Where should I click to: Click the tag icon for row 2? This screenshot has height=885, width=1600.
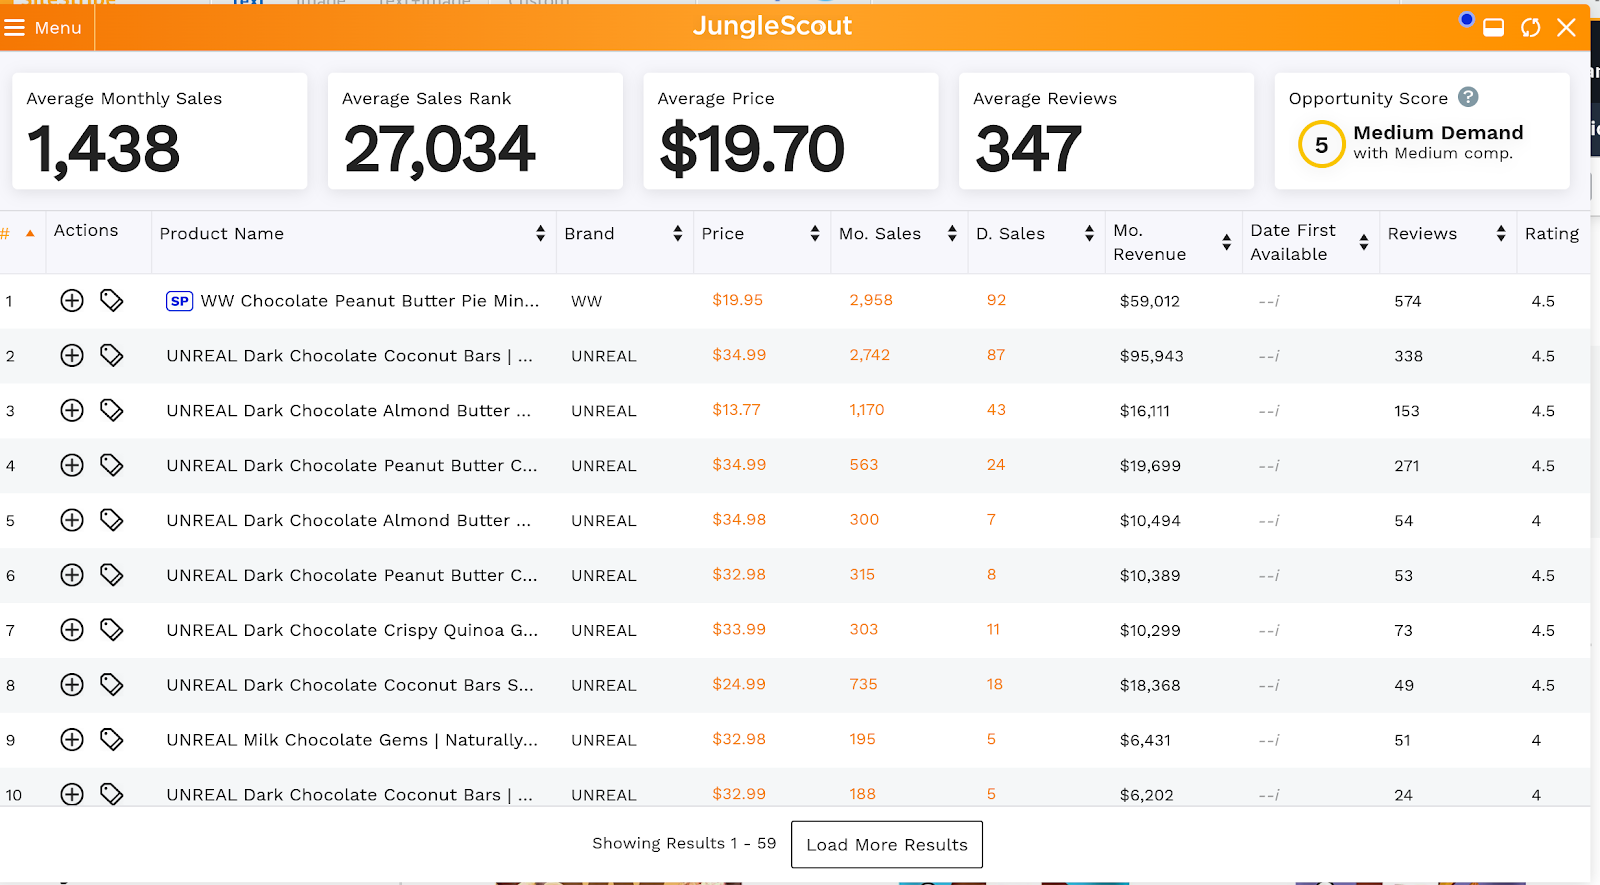(x=112, y=356)
